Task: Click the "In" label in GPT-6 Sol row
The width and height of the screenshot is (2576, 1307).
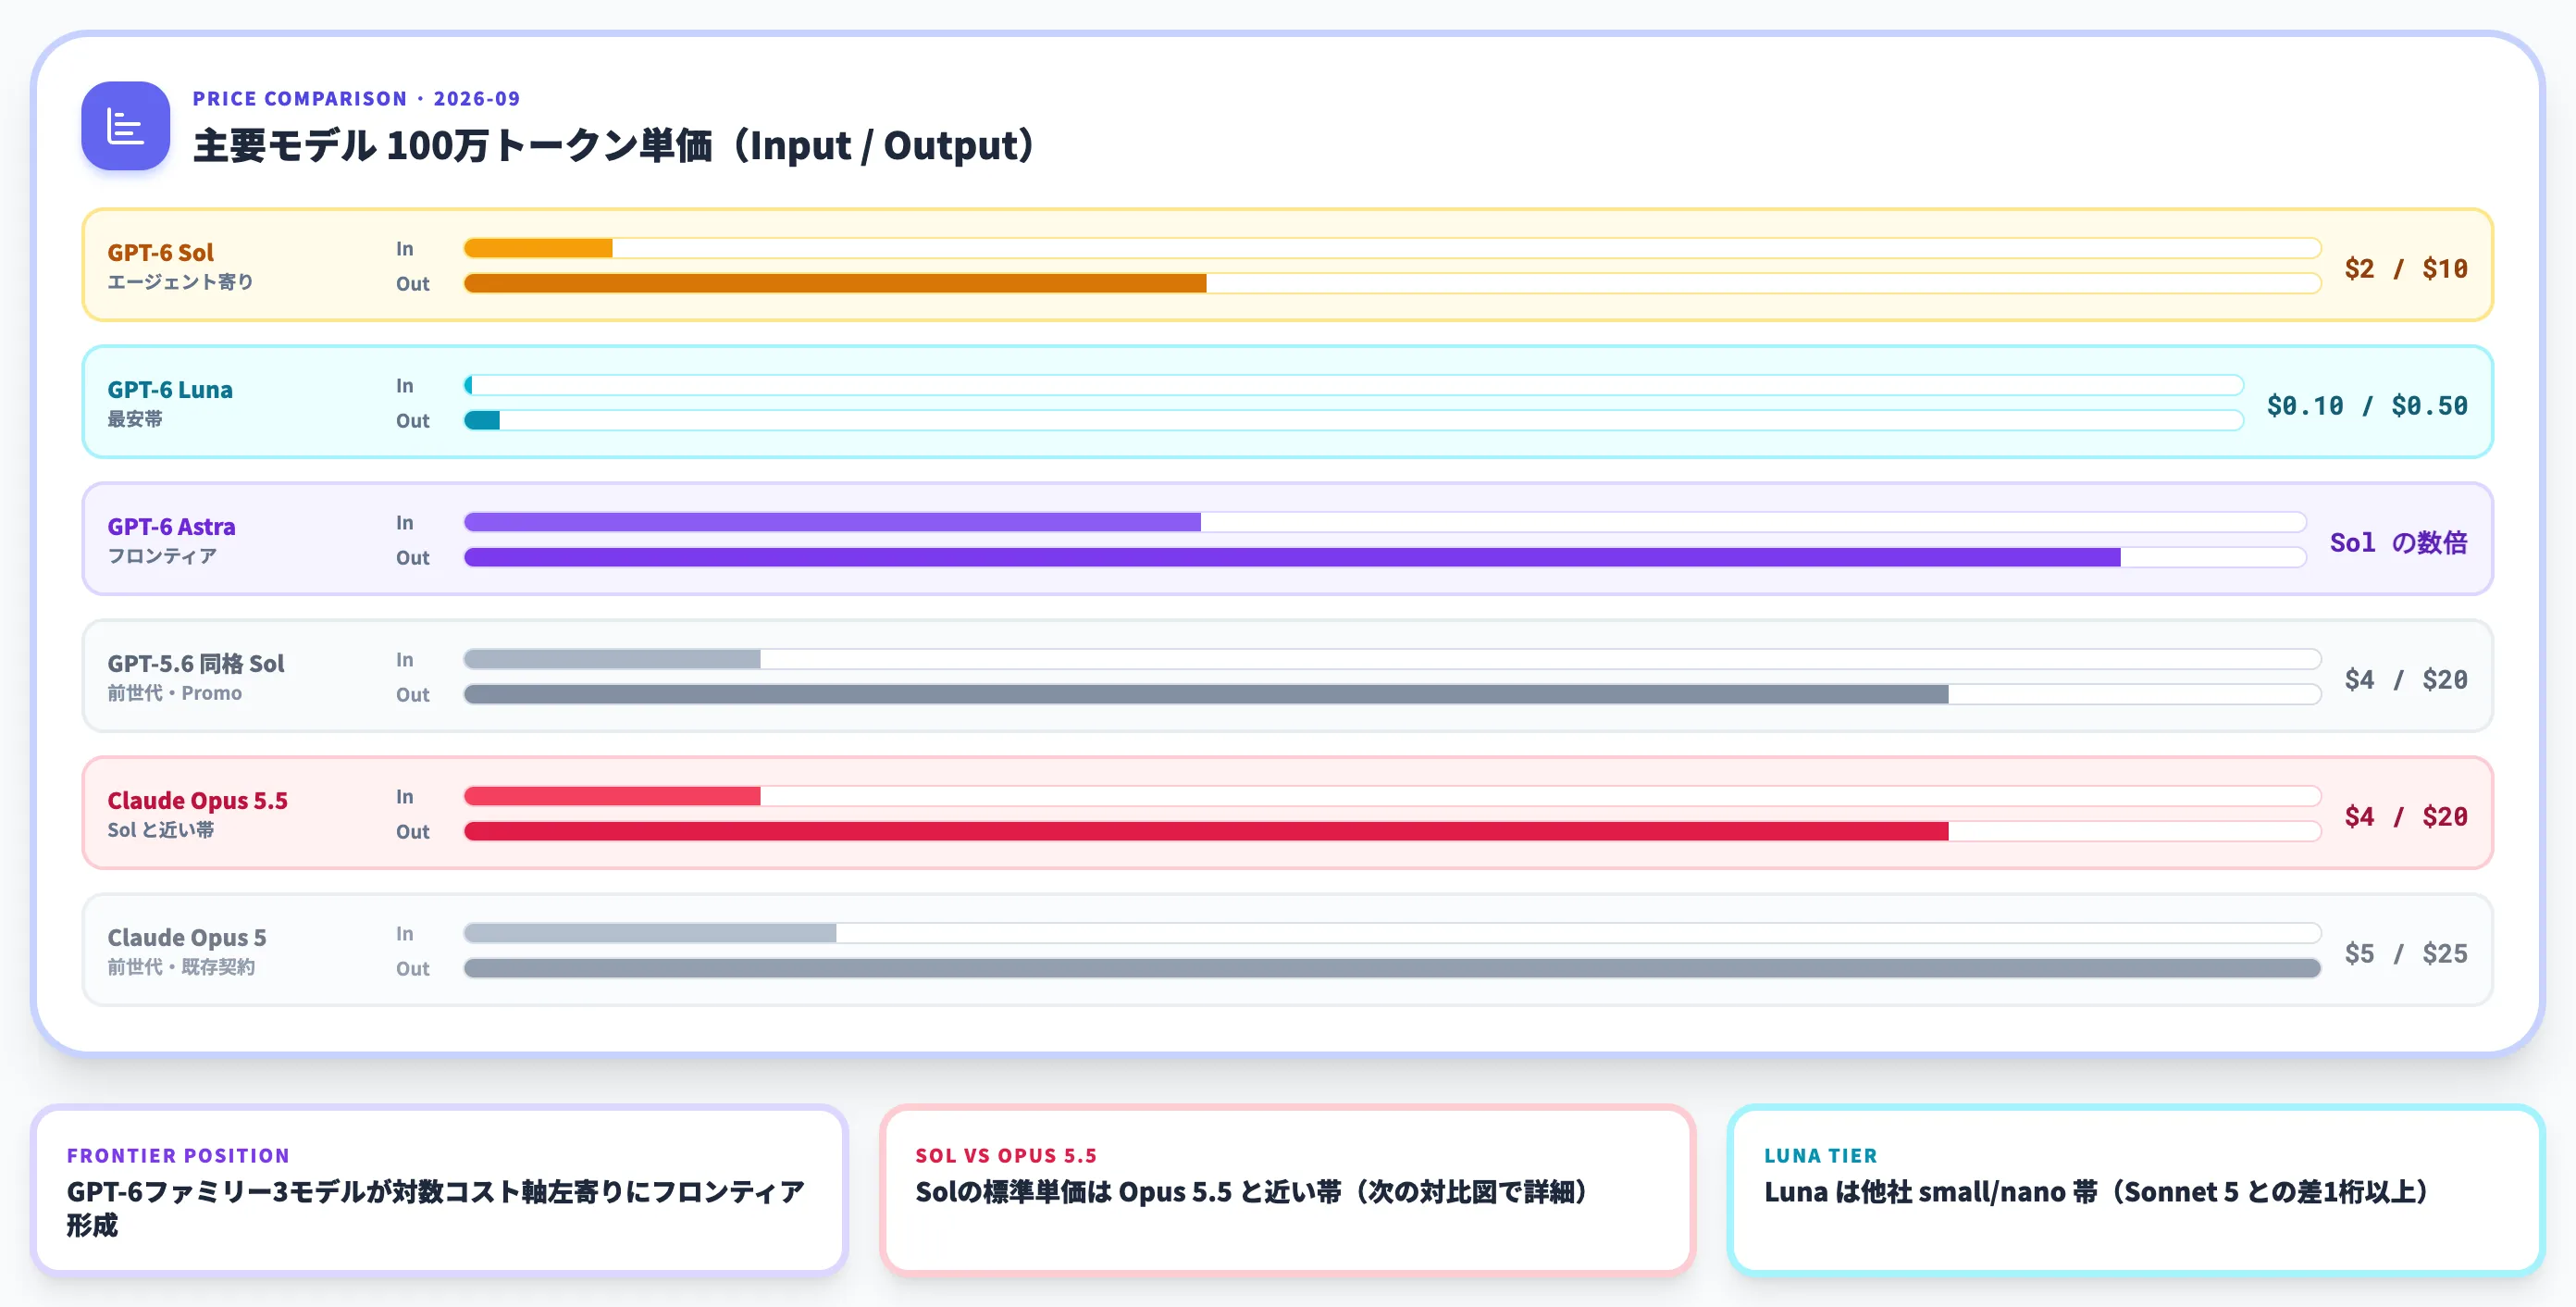Action: point(404,248)
